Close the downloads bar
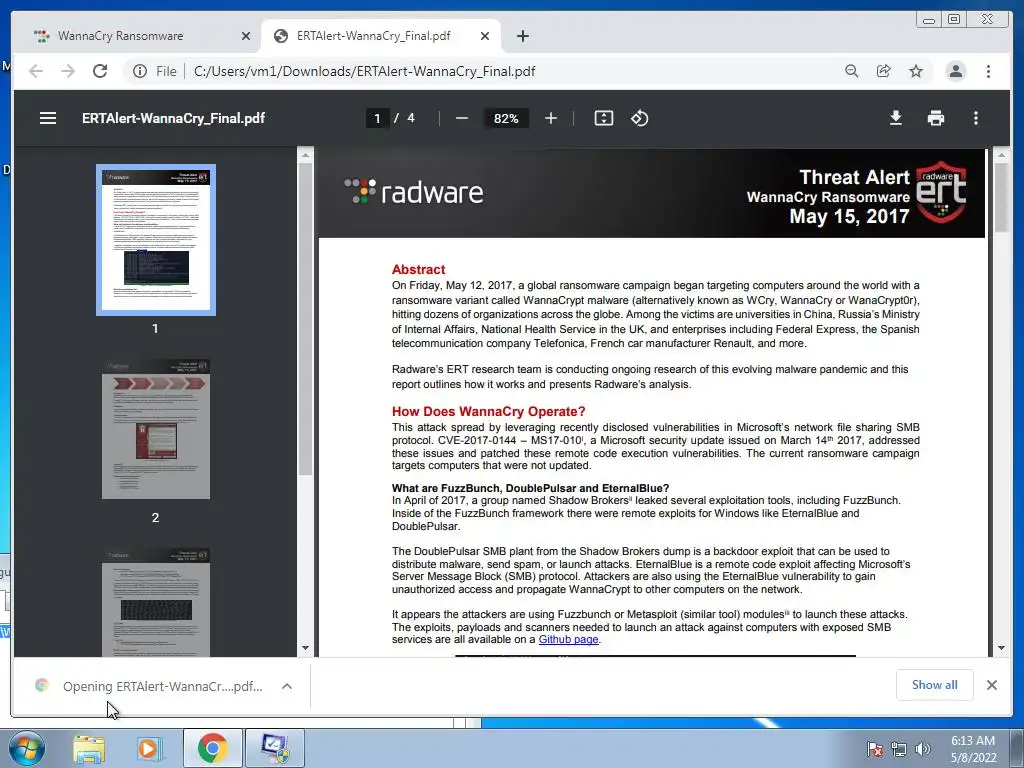The width and height of the screenshot is (1024, 768). [x=991, y=685]
